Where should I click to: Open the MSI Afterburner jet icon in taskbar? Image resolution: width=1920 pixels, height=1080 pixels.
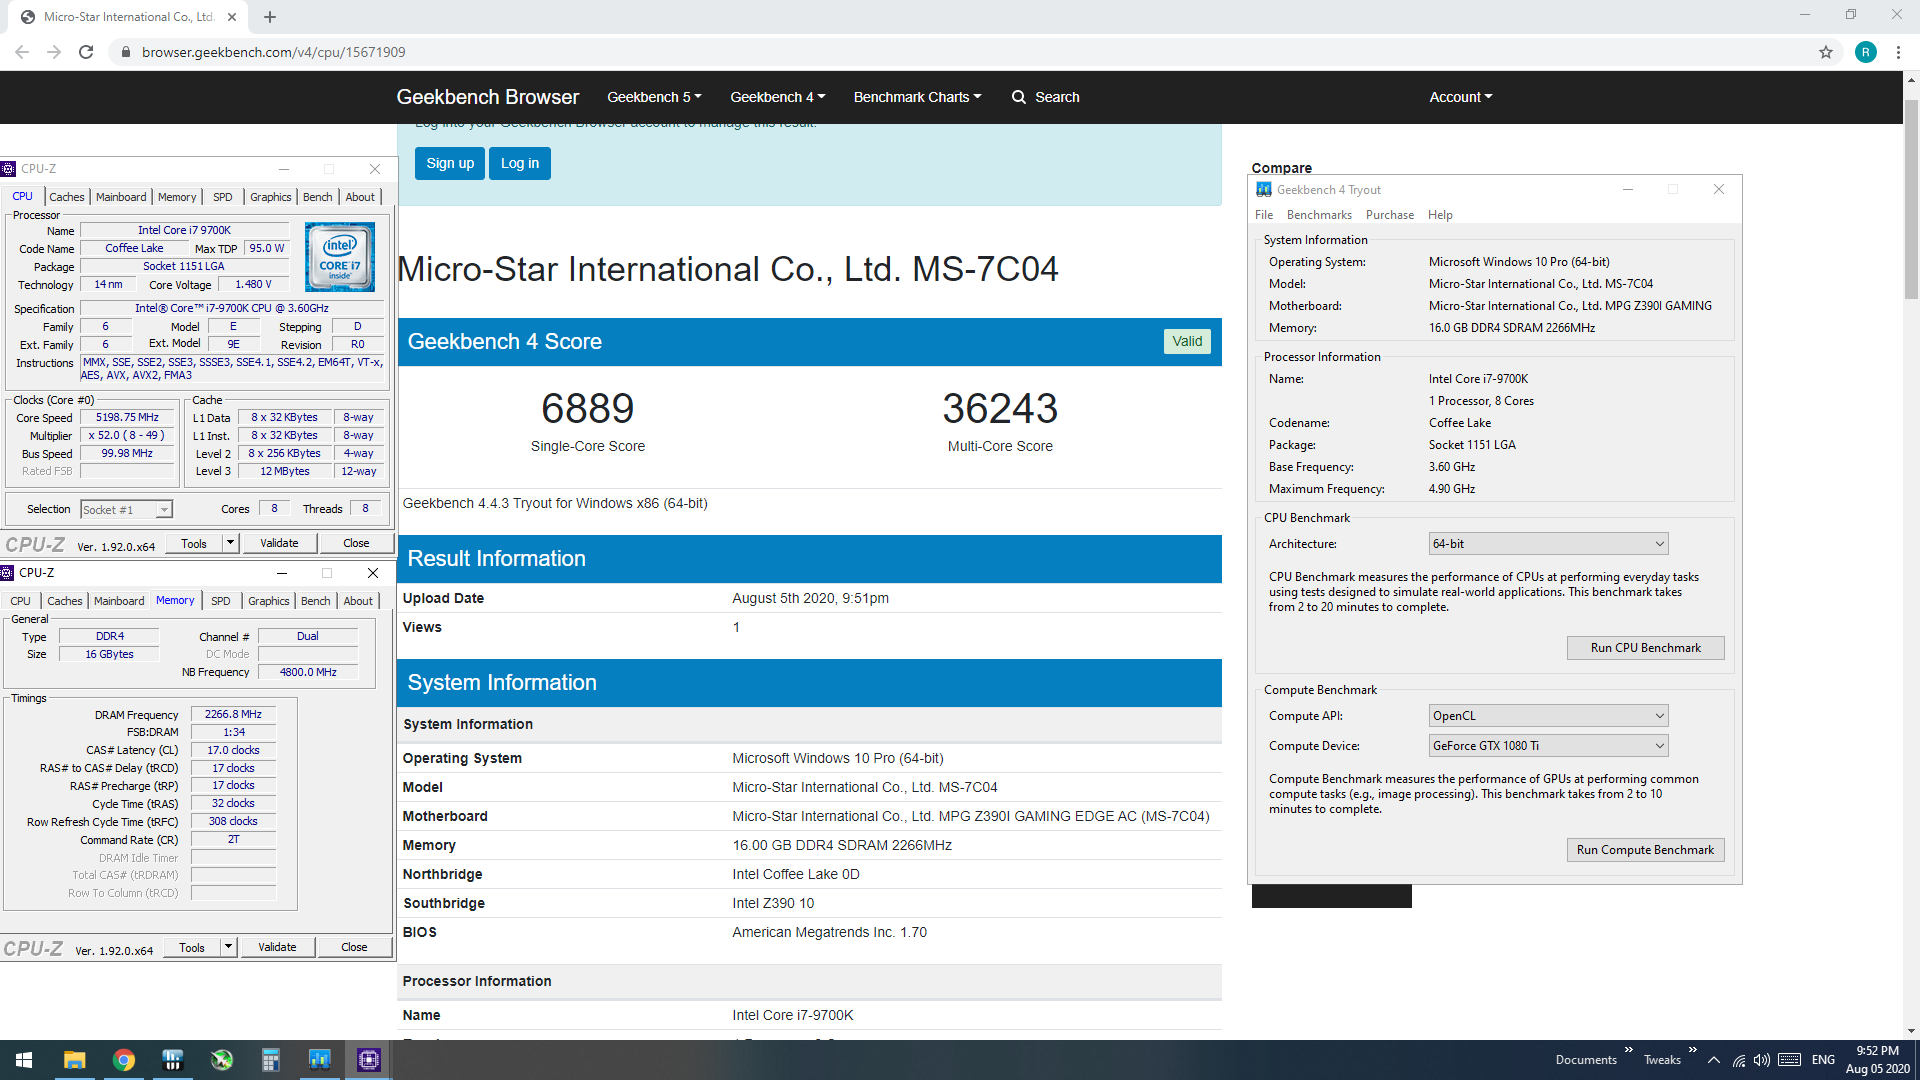click(222, 1060)
